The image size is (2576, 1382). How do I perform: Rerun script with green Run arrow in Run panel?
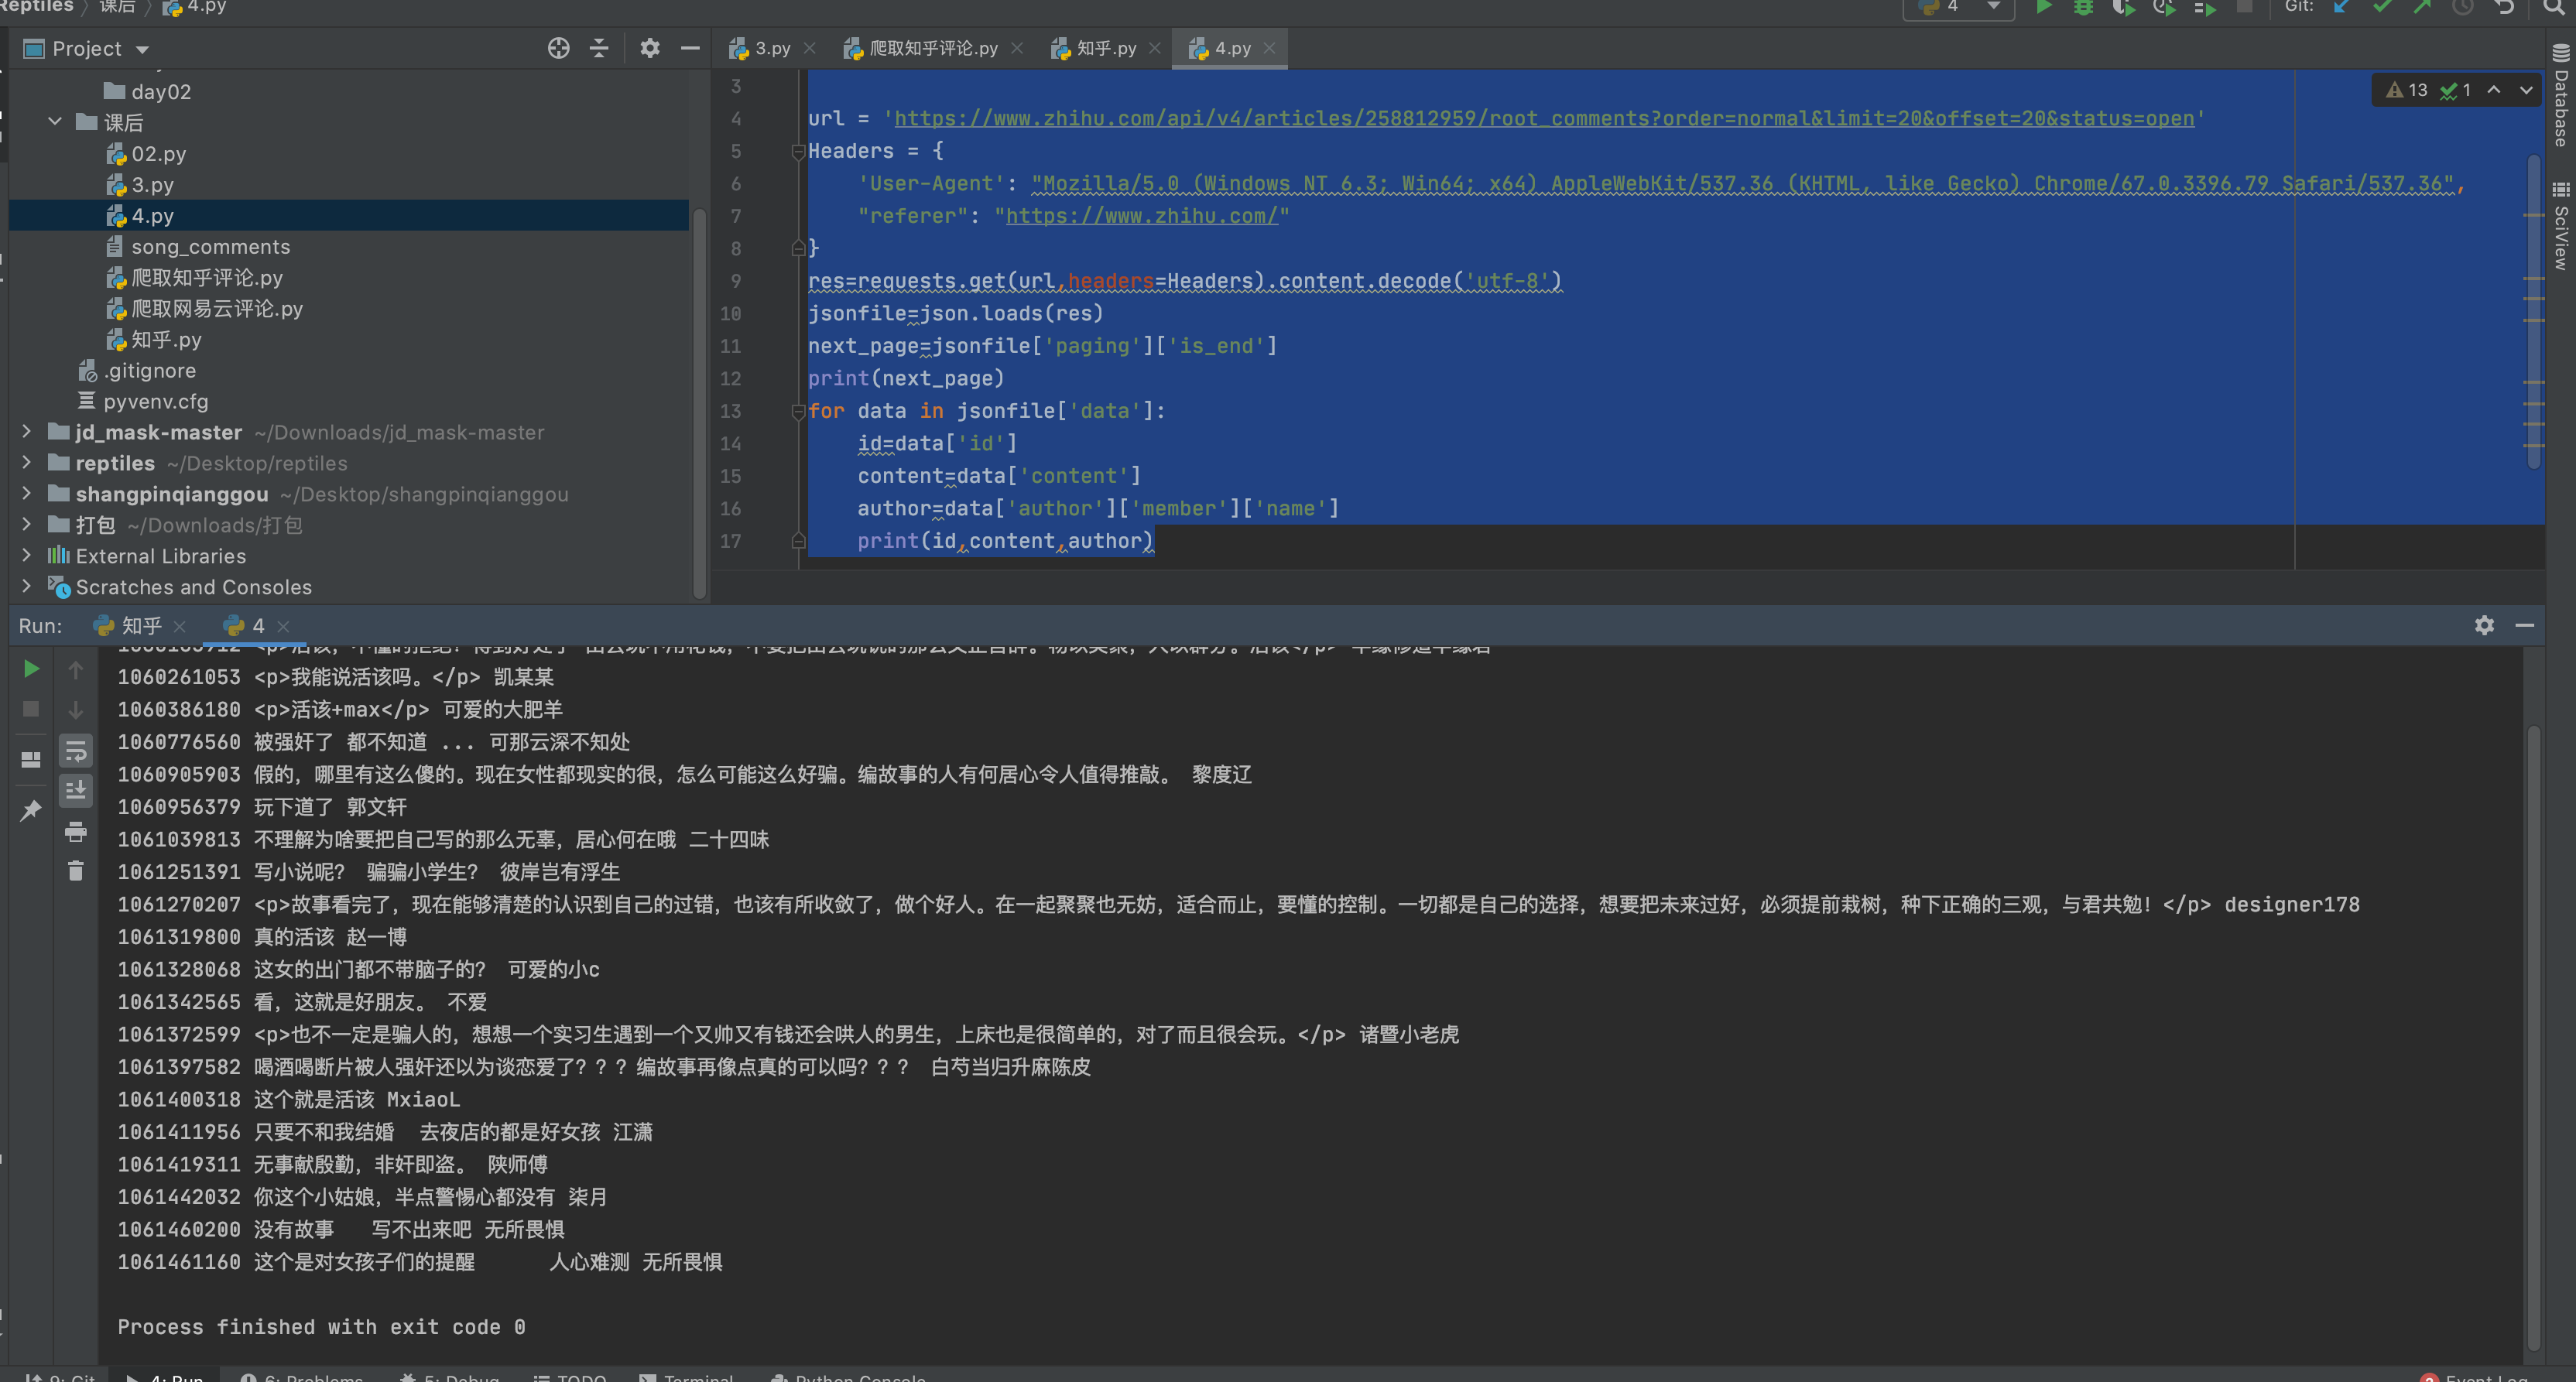pyautogui.click(x=31, y=669)
